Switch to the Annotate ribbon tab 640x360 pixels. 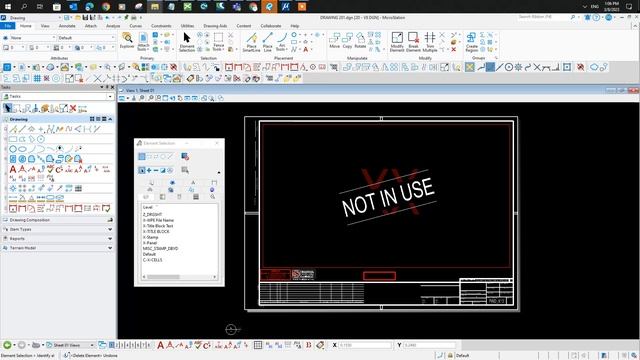[x=67, y=26]
